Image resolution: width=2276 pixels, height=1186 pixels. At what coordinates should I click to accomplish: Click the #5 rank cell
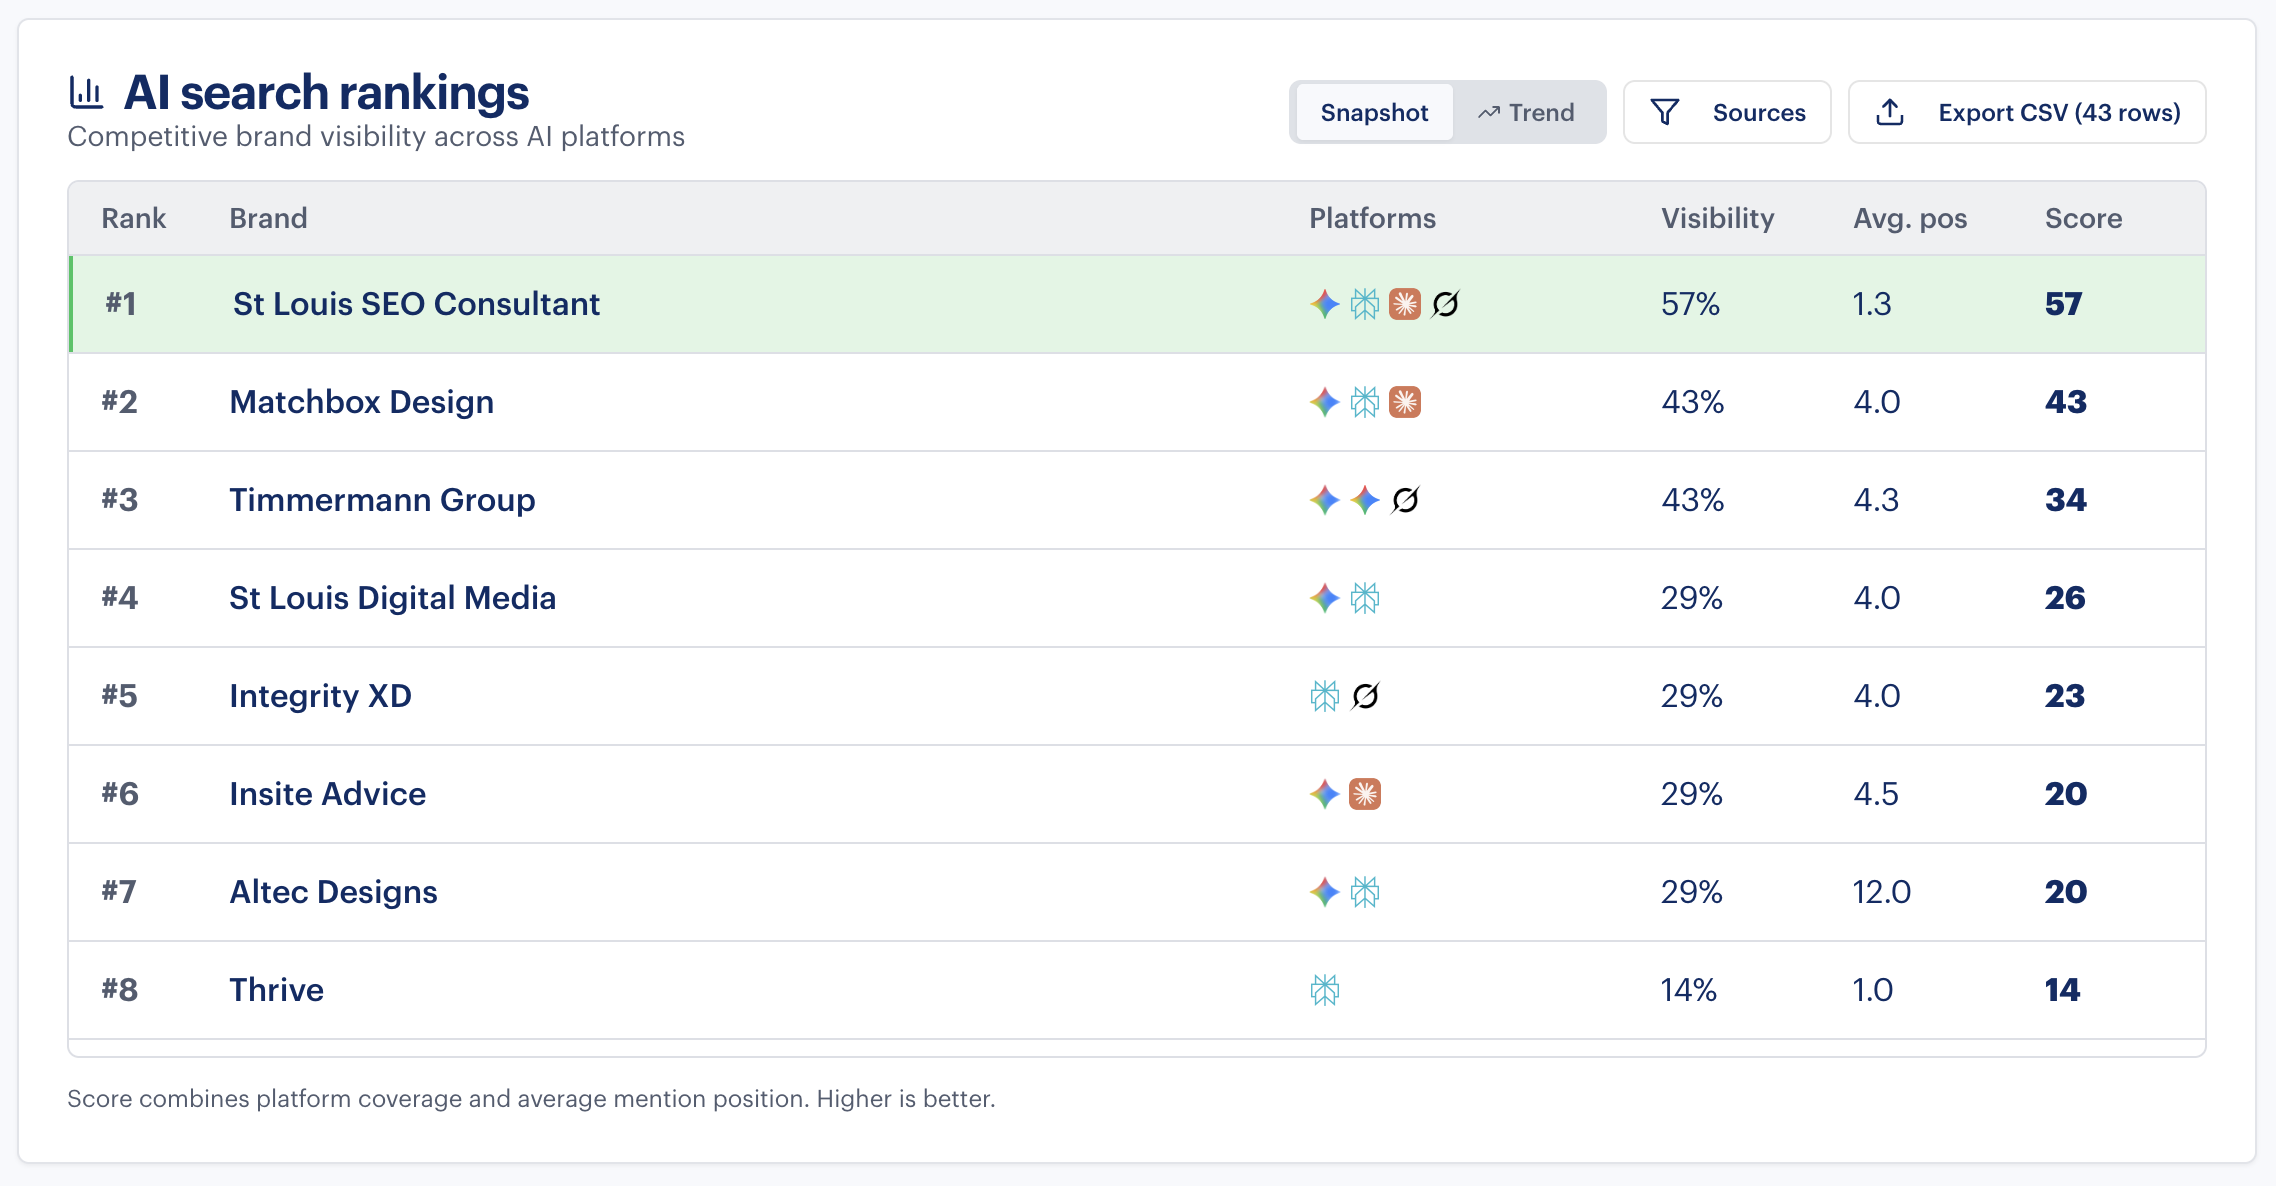119,696
